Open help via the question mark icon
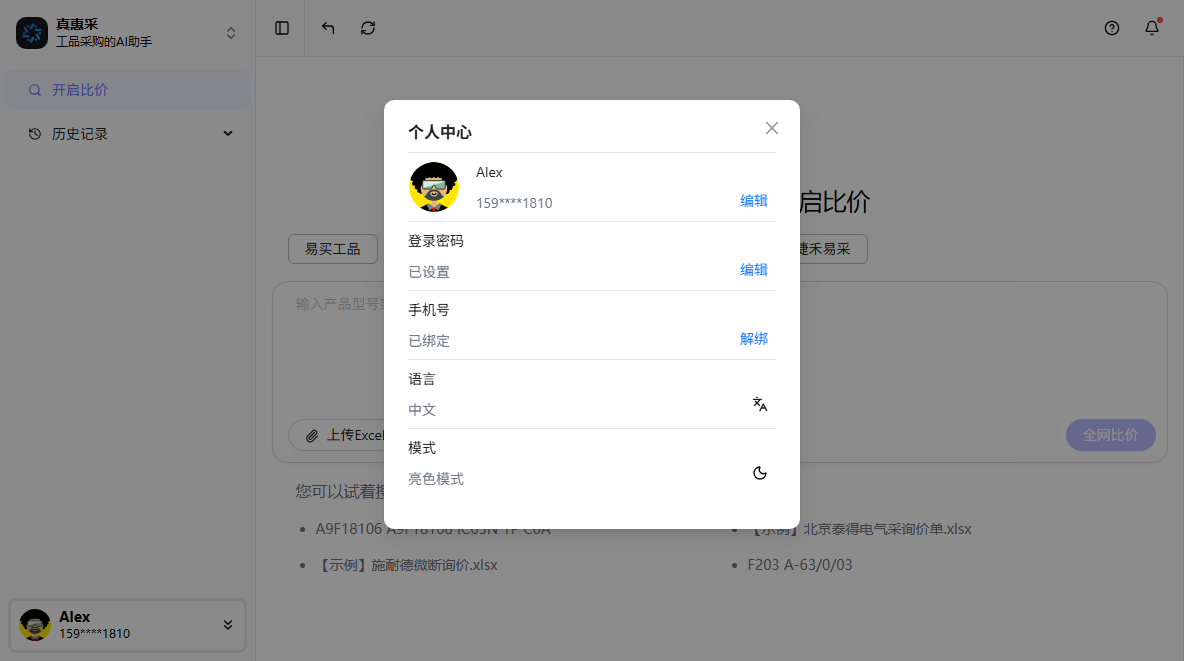The image size is (1184, 661). (1112, 28)
